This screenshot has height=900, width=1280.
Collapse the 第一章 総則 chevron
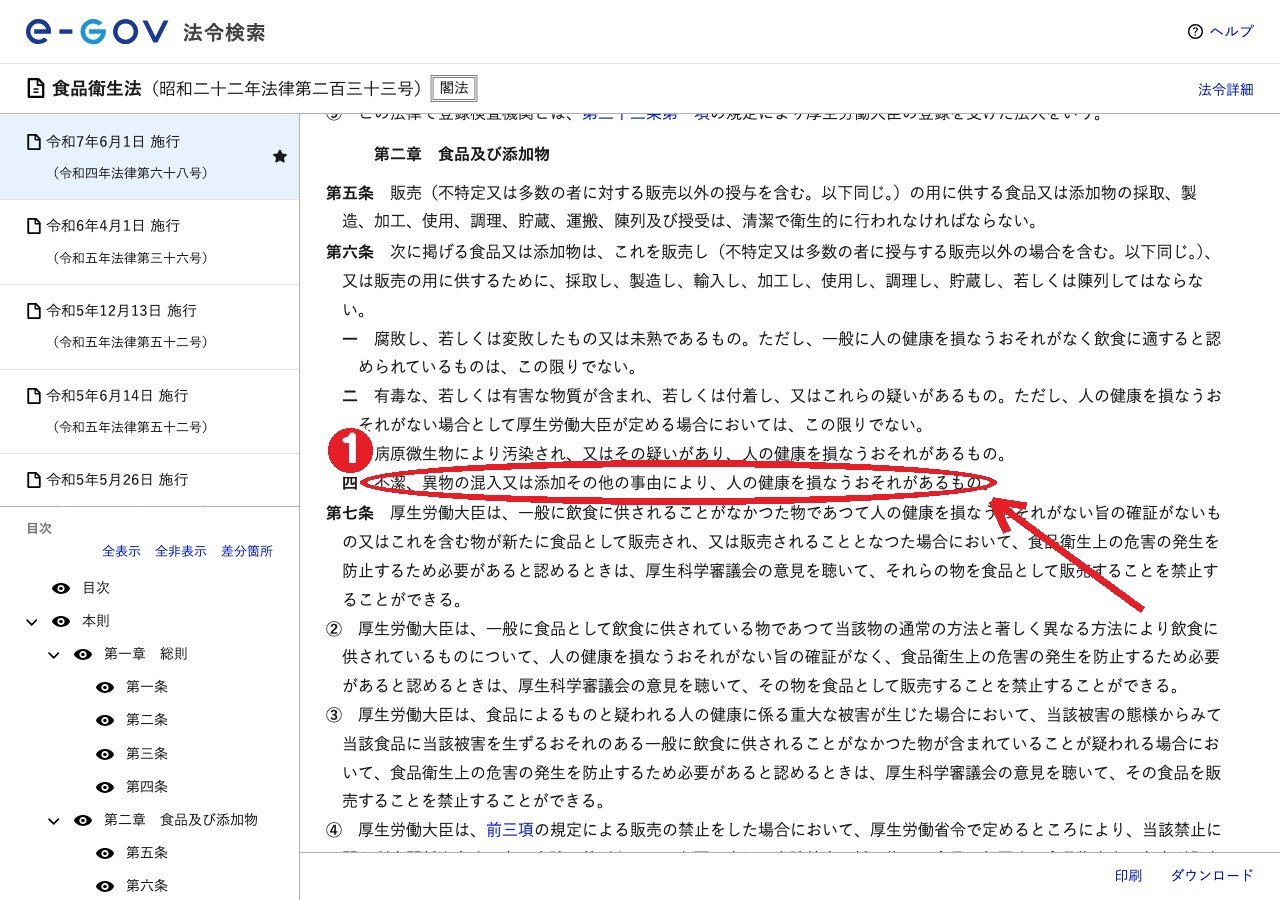pos(54,654)
